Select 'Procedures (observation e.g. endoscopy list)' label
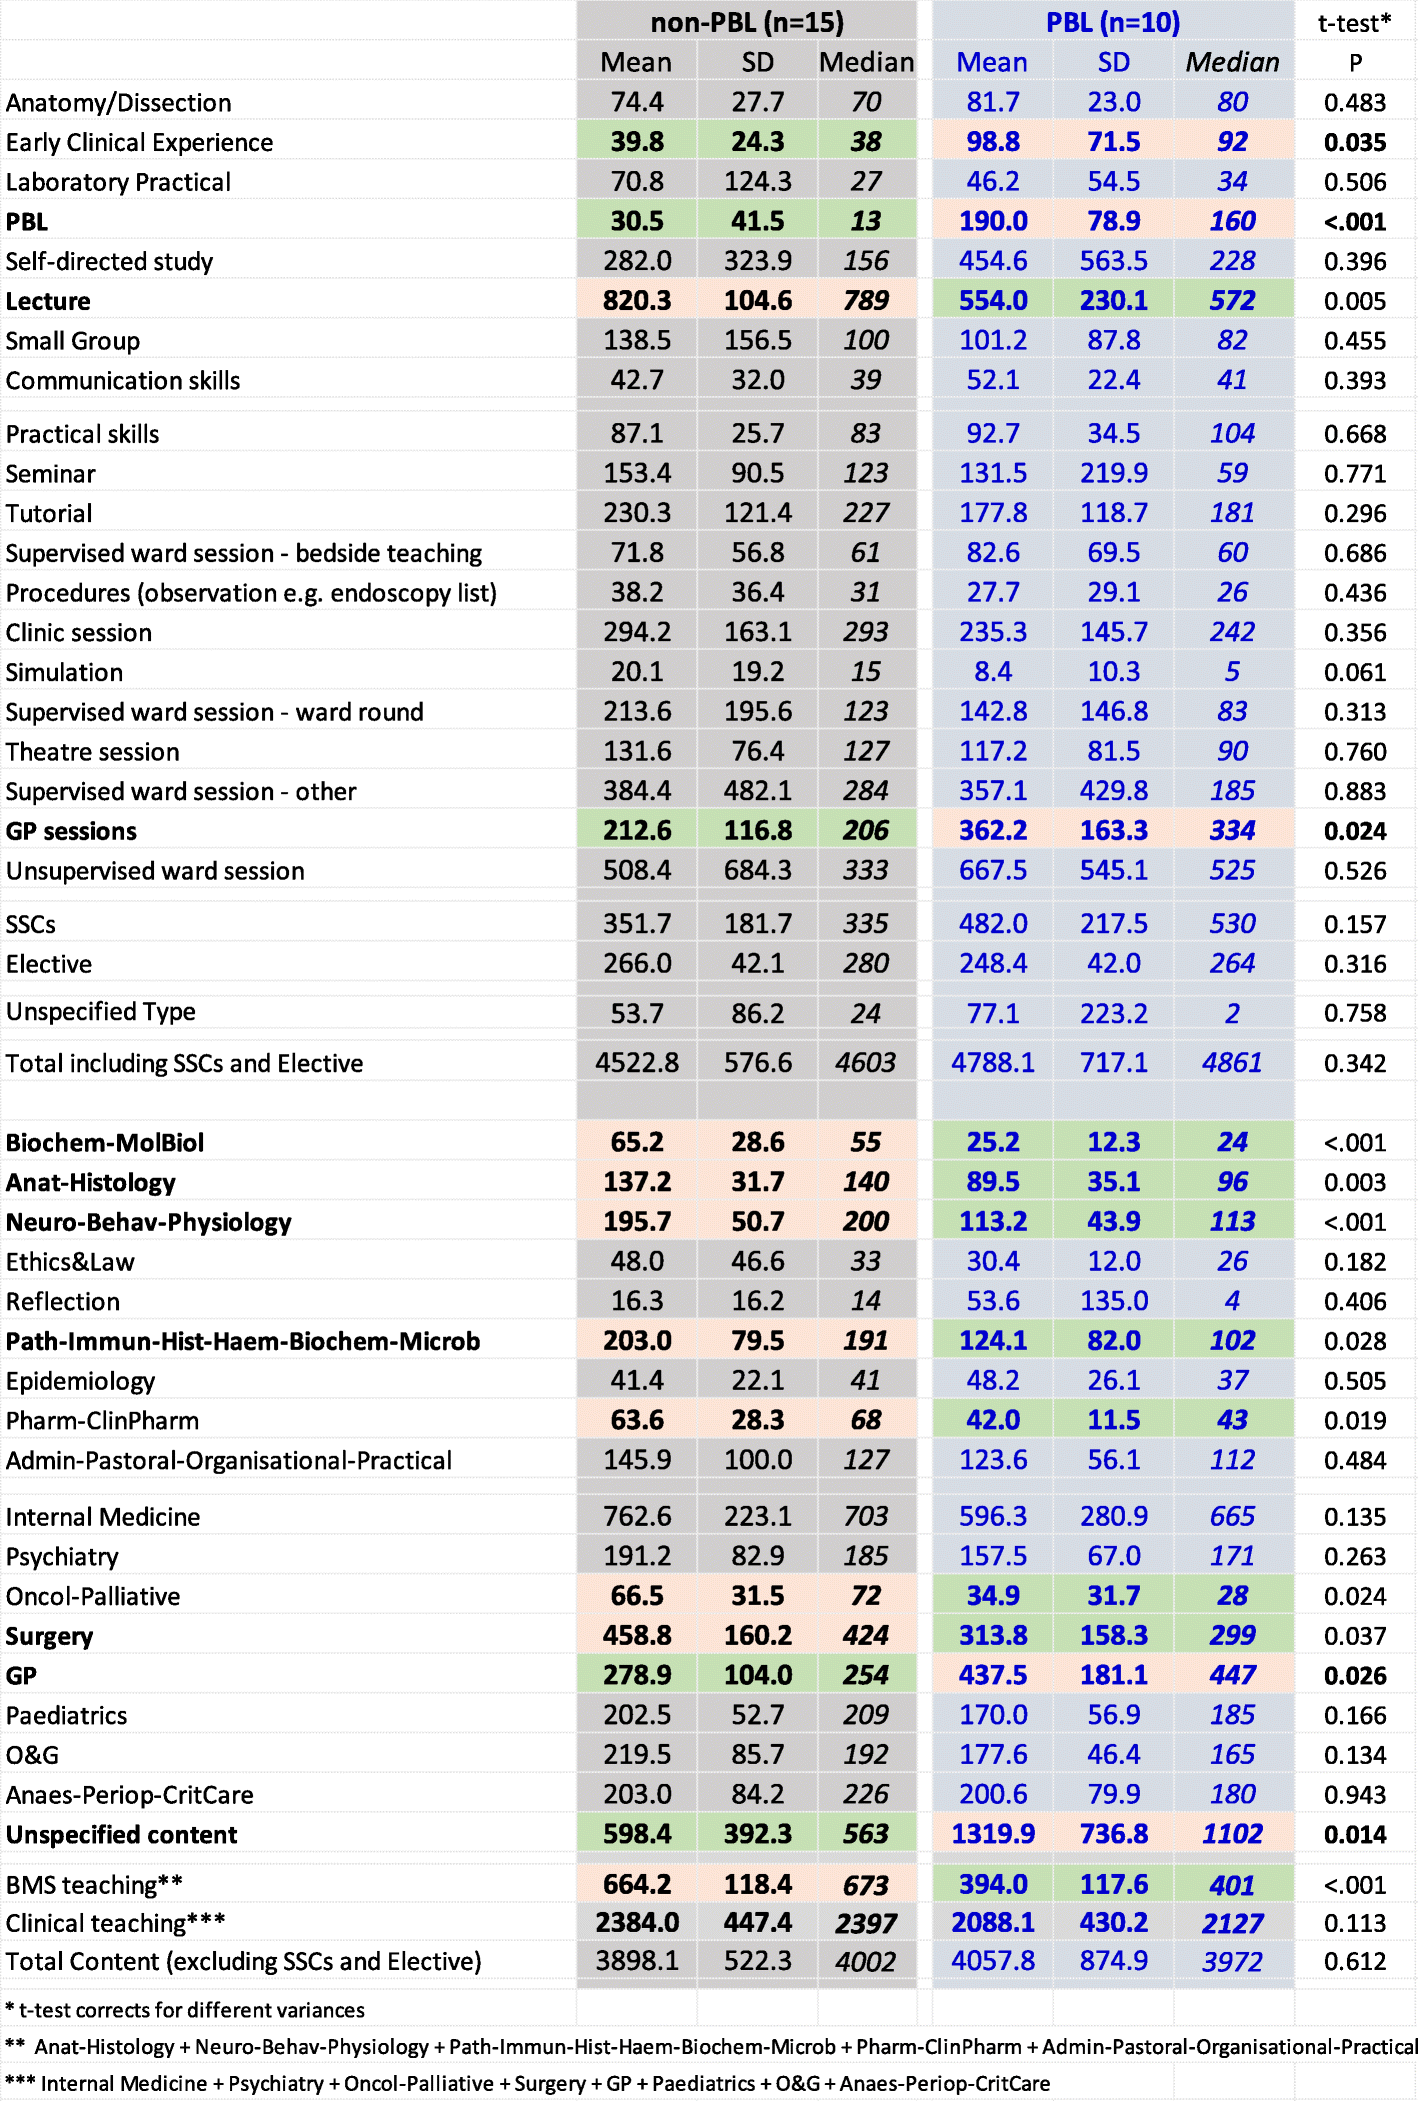 (251, 593)
